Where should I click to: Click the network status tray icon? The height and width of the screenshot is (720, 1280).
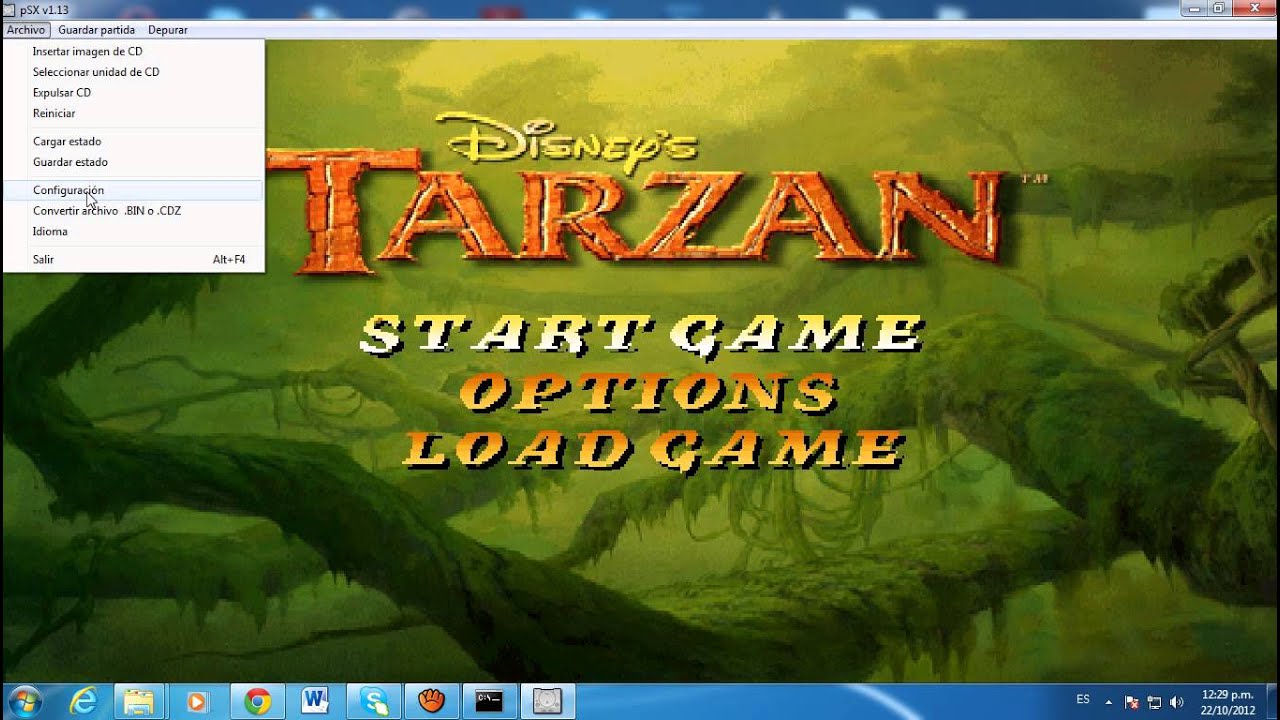click(x=1154, y=702)
